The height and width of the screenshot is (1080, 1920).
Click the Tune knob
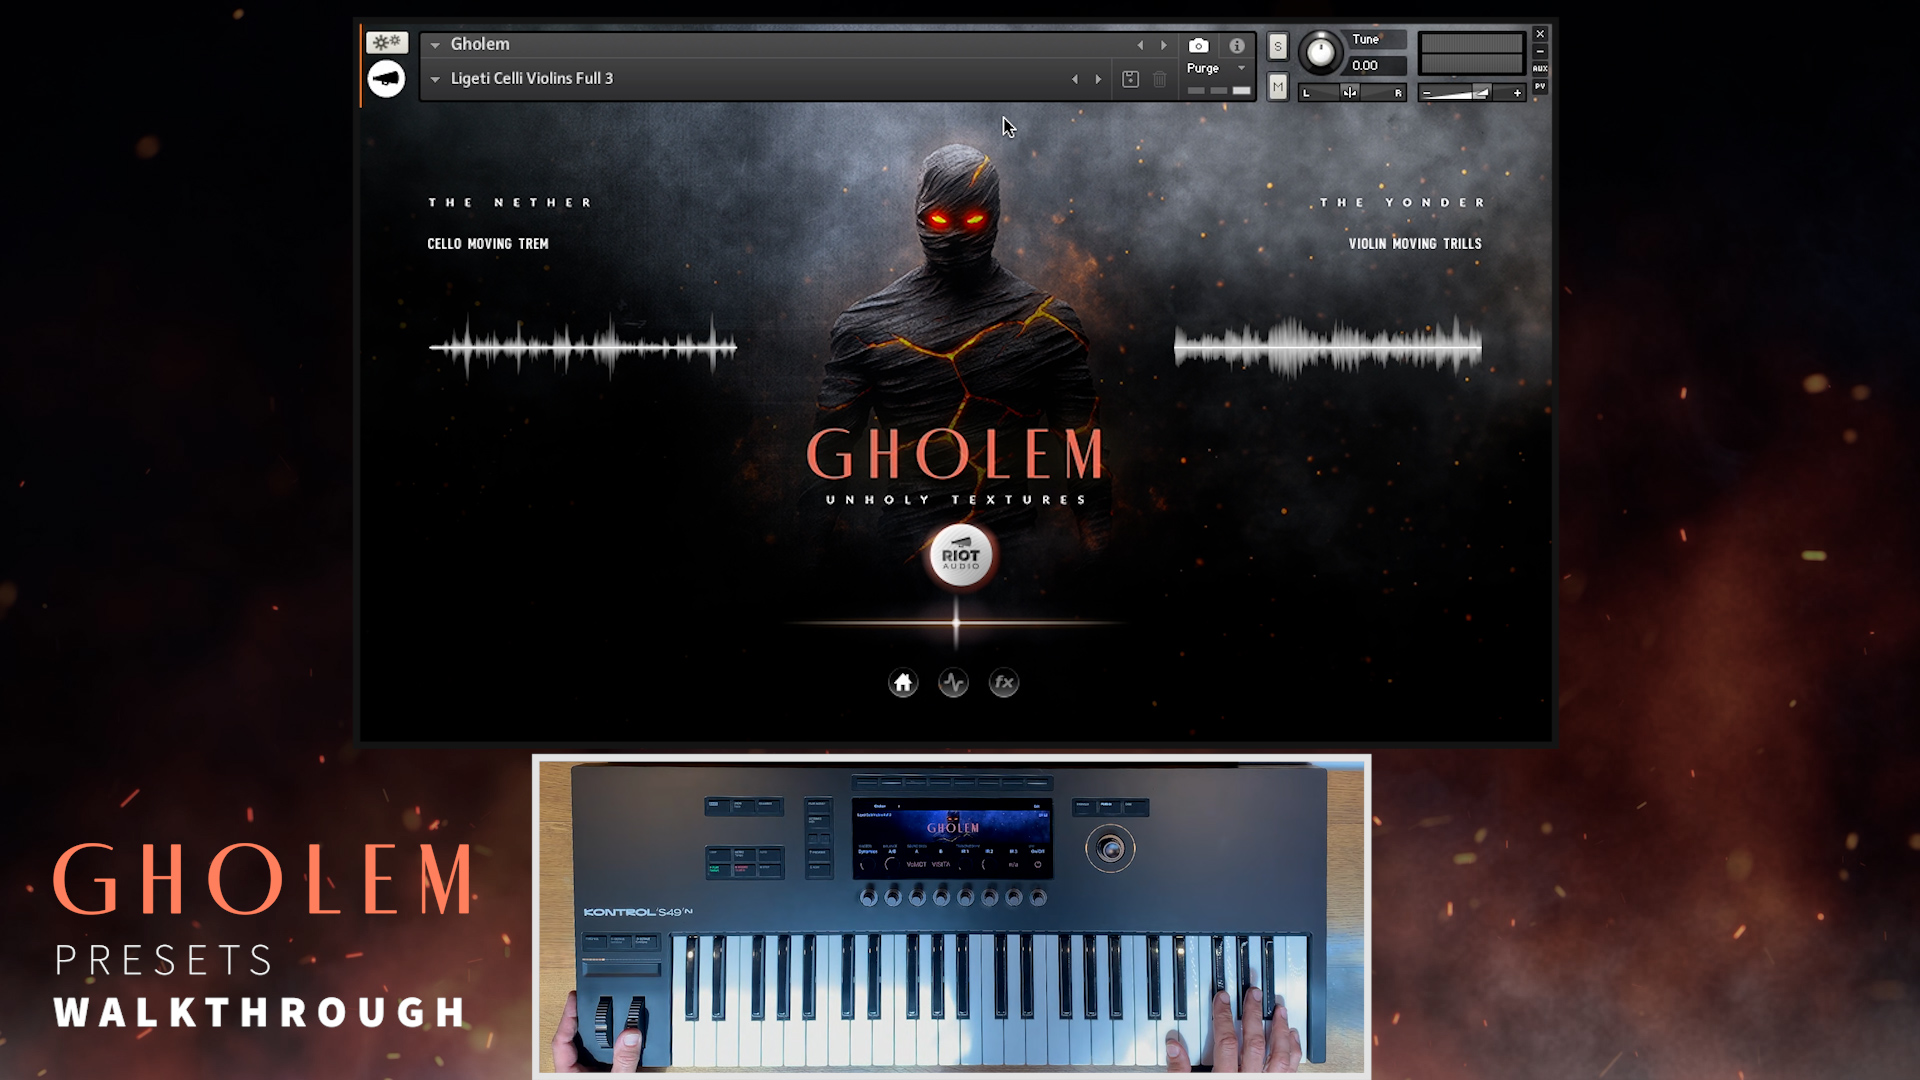point(1320,52)
